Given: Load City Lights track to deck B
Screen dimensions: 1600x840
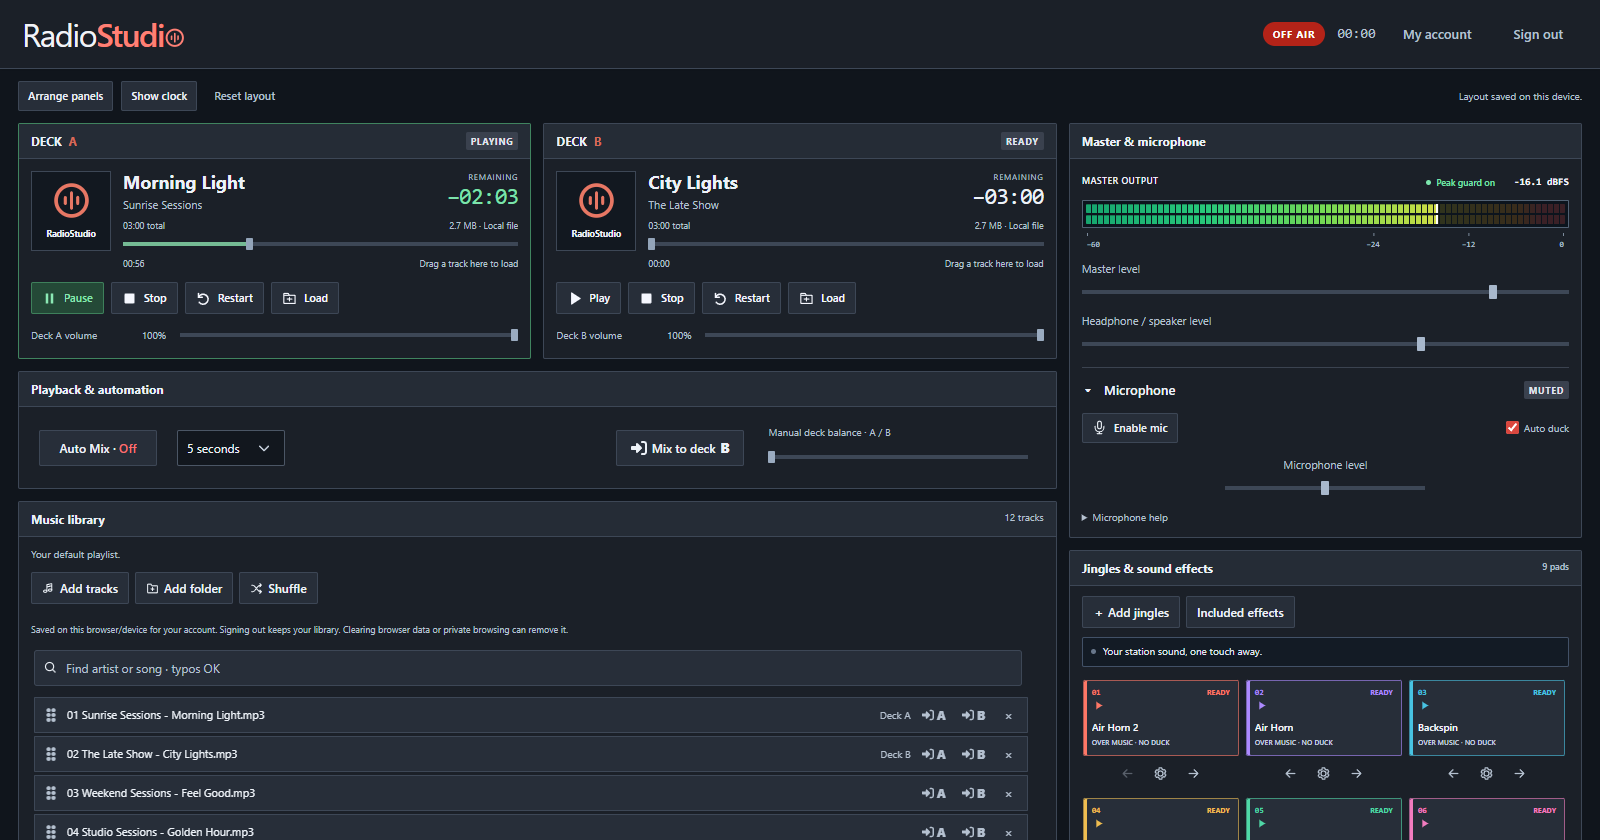Looking at the screenshot, I should pyautogui.click(x=974, y=755).
